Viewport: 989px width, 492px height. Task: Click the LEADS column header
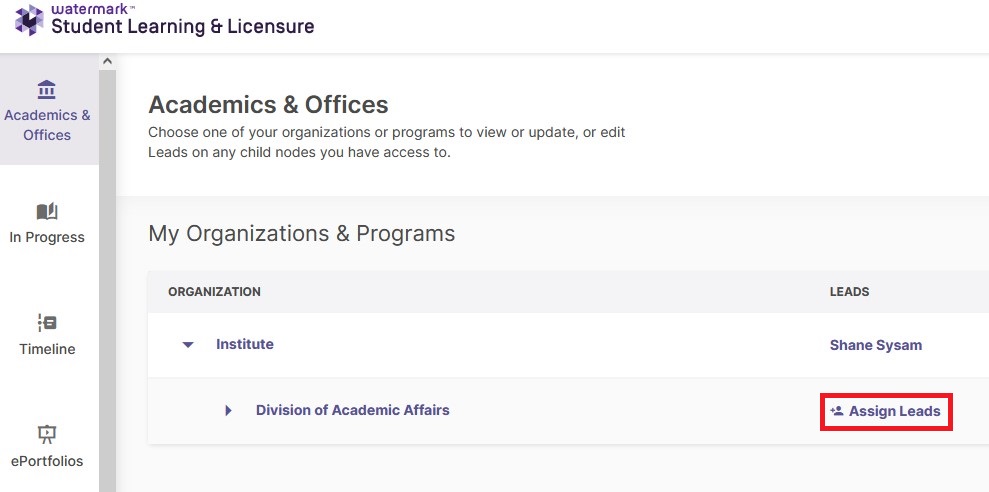pyautogui.click(x=849, y=292)
